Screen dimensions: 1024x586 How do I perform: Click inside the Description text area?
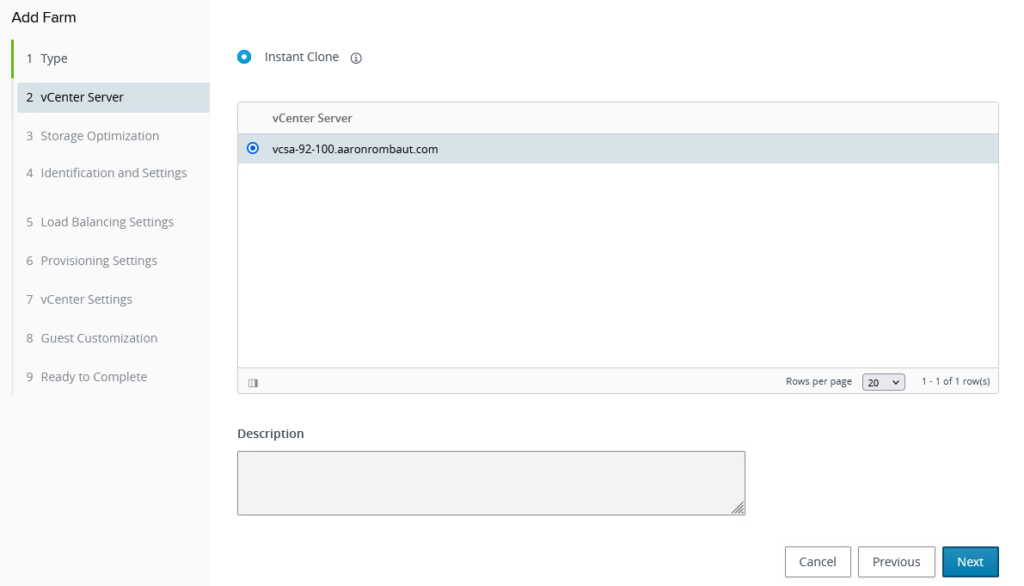490,483
